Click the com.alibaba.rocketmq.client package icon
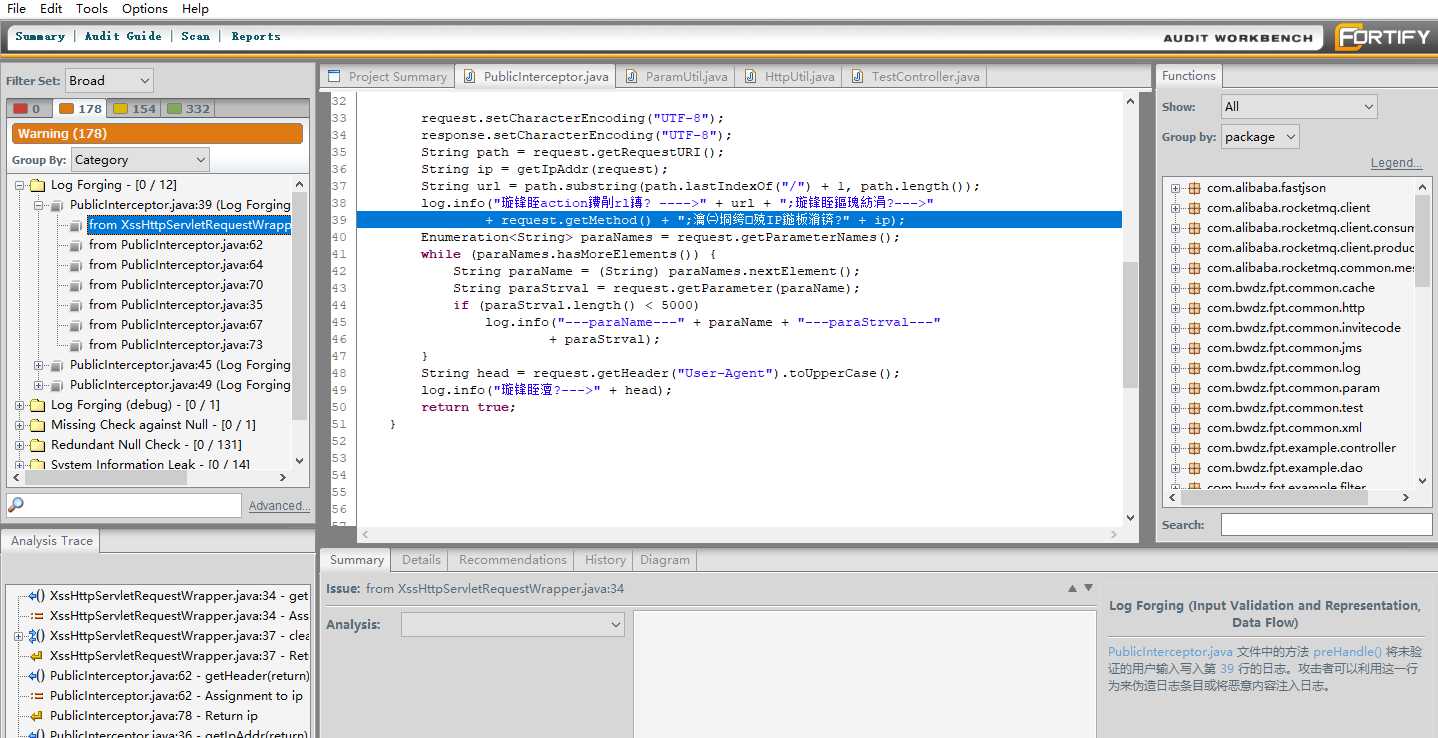The height and width of the screenshot is (738, 1438). coord(1194,208)
